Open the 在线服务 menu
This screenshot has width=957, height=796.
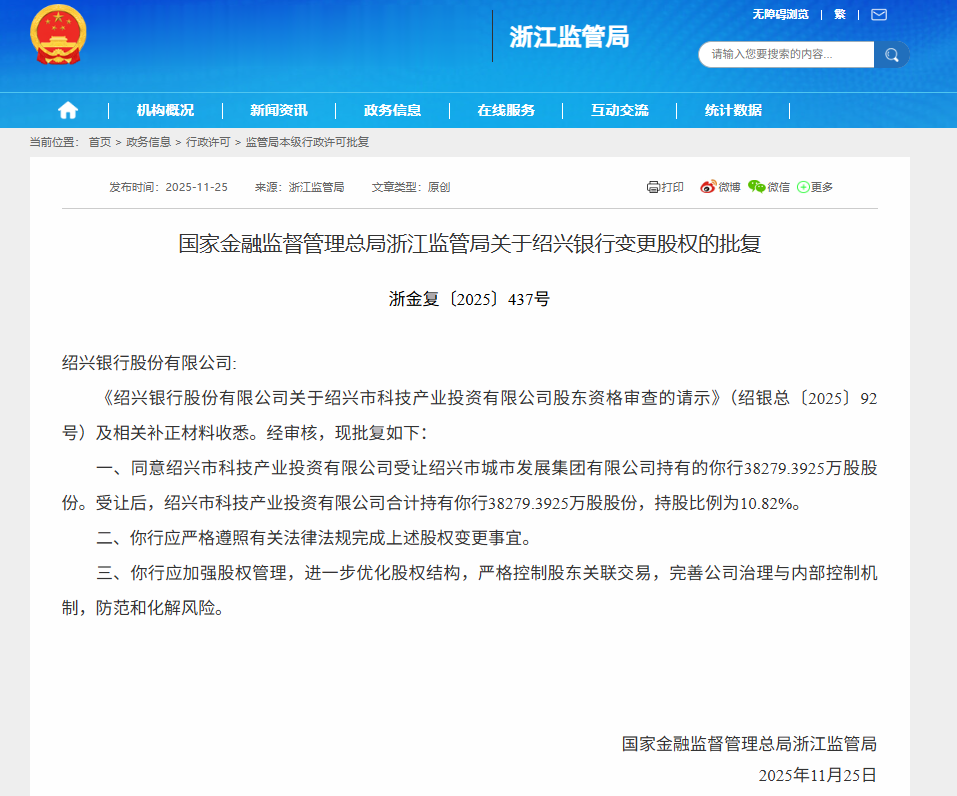(x=506, y=110)
